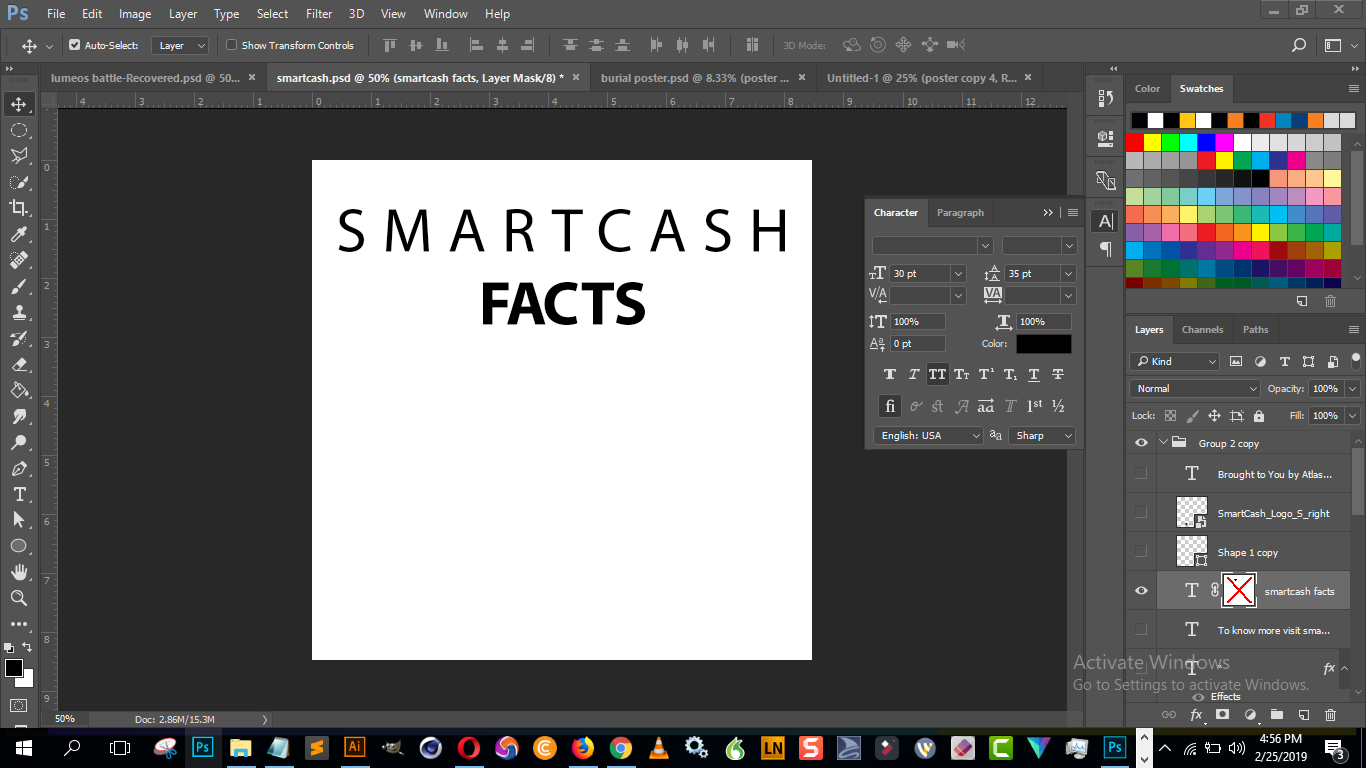The image size is (1366, 768).
Task: Select the Hand tool
Action: [19, 572]
